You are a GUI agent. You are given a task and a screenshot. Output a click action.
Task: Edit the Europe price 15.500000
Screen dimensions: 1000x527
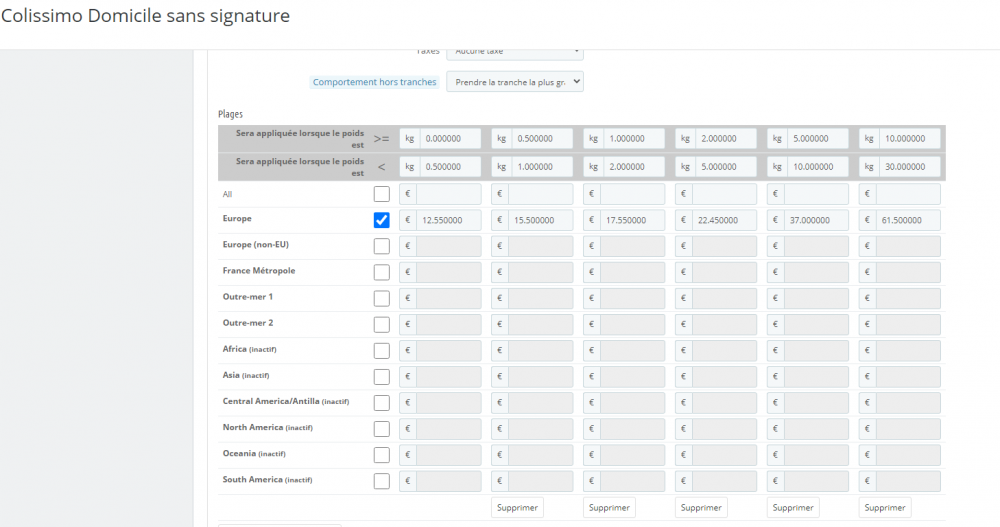[540, 220]
